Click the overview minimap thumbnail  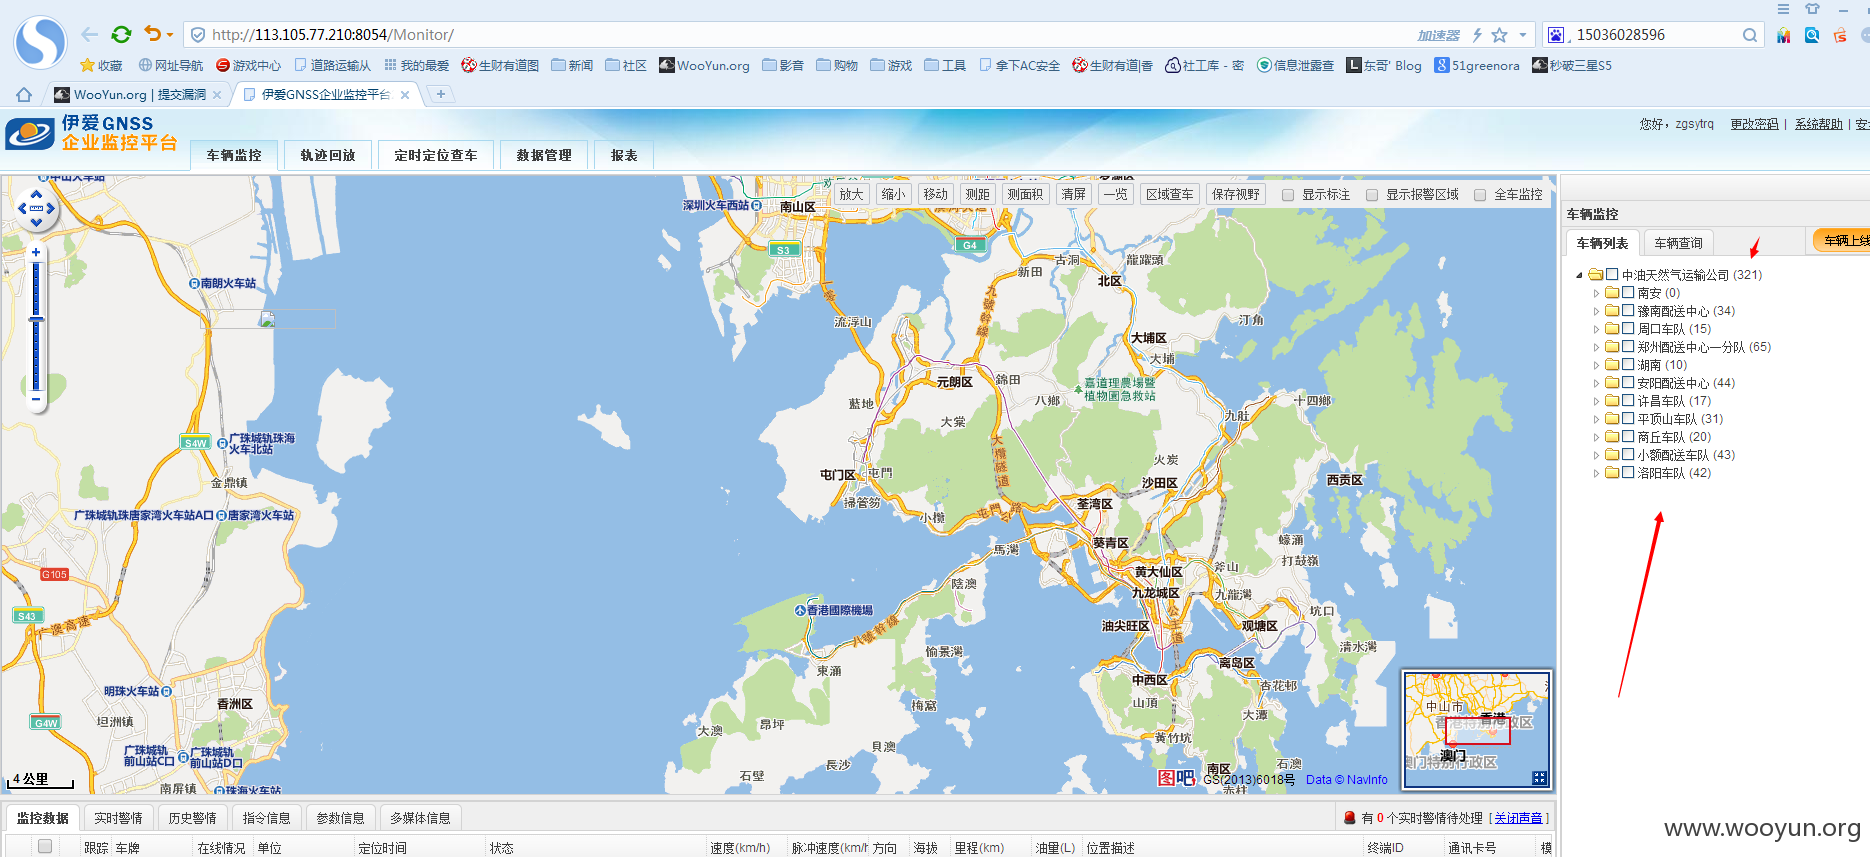pos(1476,729)
